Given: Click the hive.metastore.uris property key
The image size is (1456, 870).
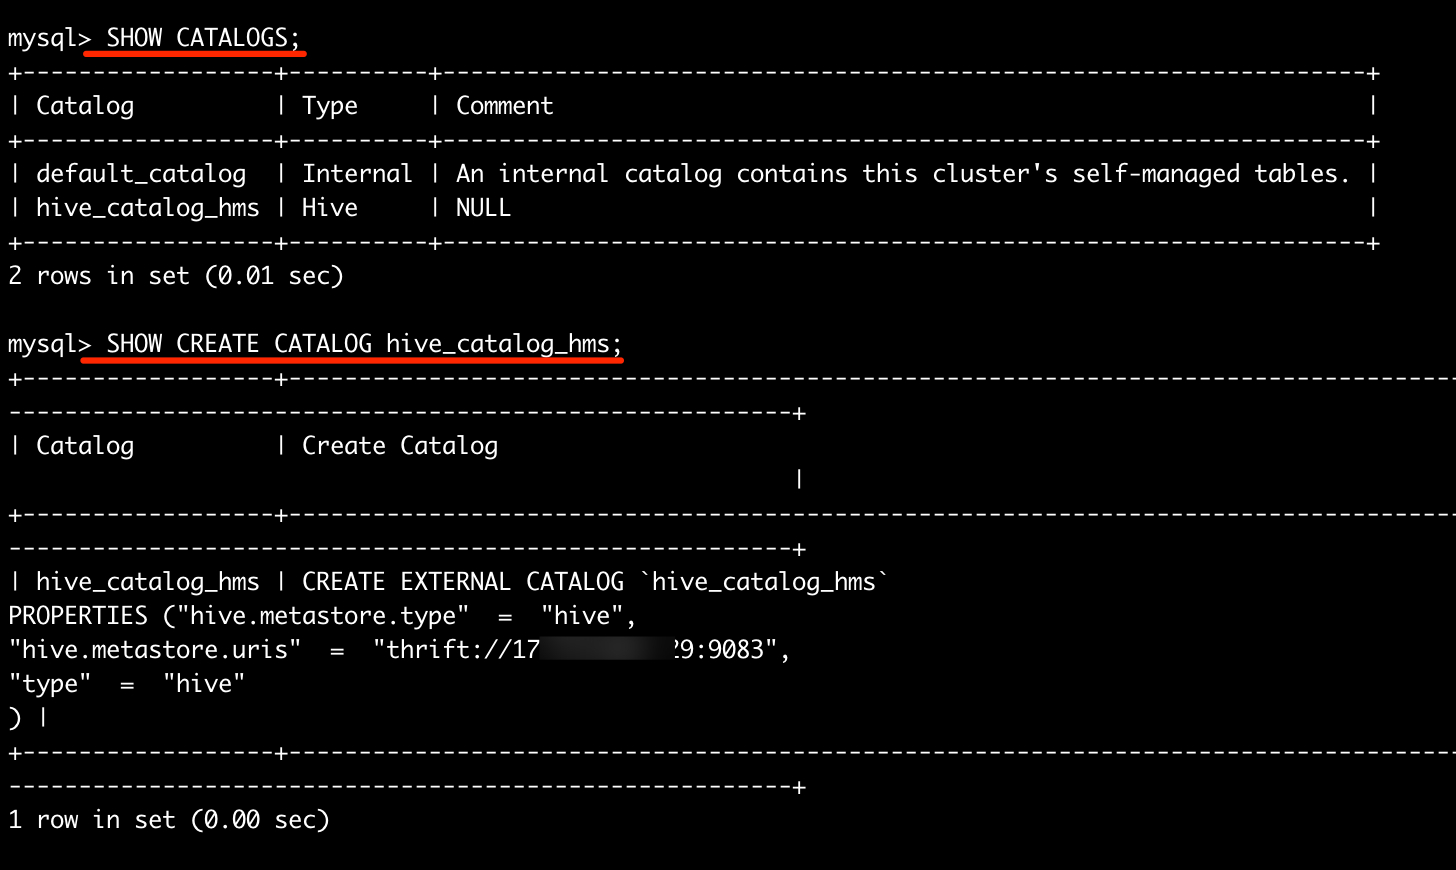Looking at the screenshot, I should [x=155, y=650].
